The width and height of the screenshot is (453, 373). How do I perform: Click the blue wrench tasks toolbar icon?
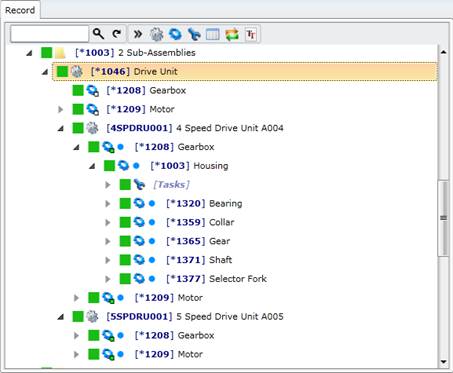click(x=194, y=34)
